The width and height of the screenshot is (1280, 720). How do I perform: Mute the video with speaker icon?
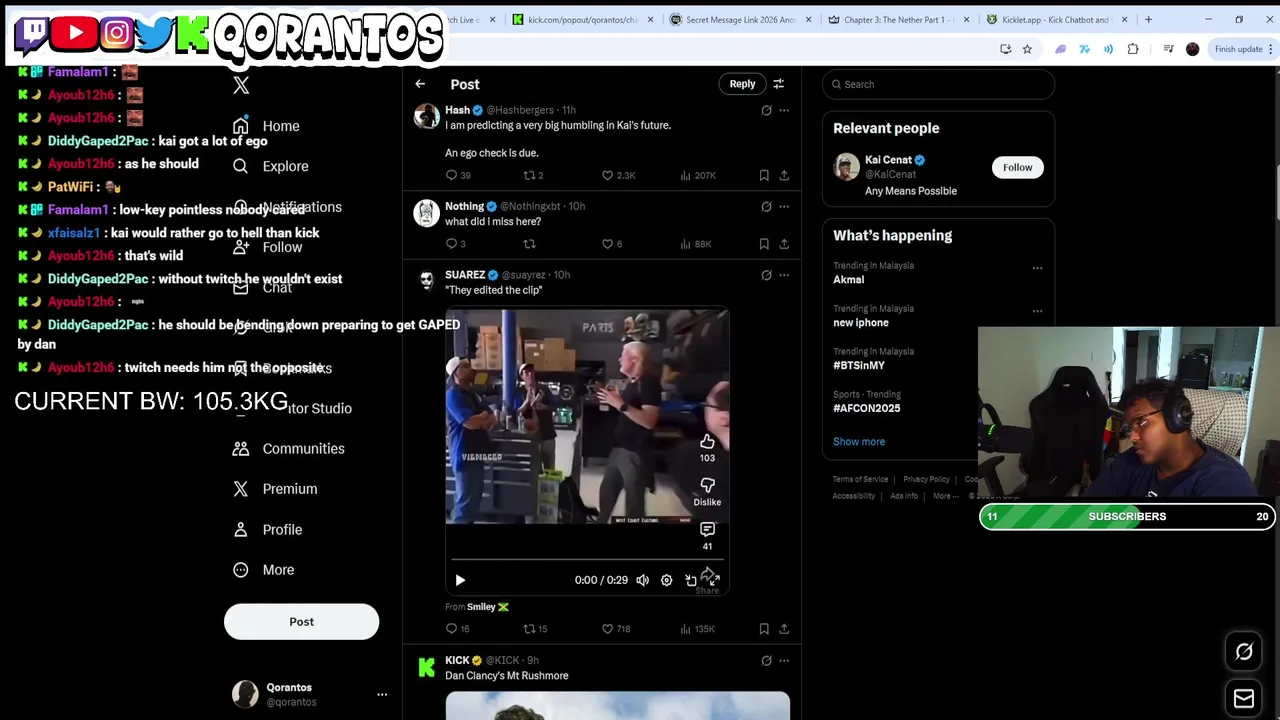tap(642, 580)
